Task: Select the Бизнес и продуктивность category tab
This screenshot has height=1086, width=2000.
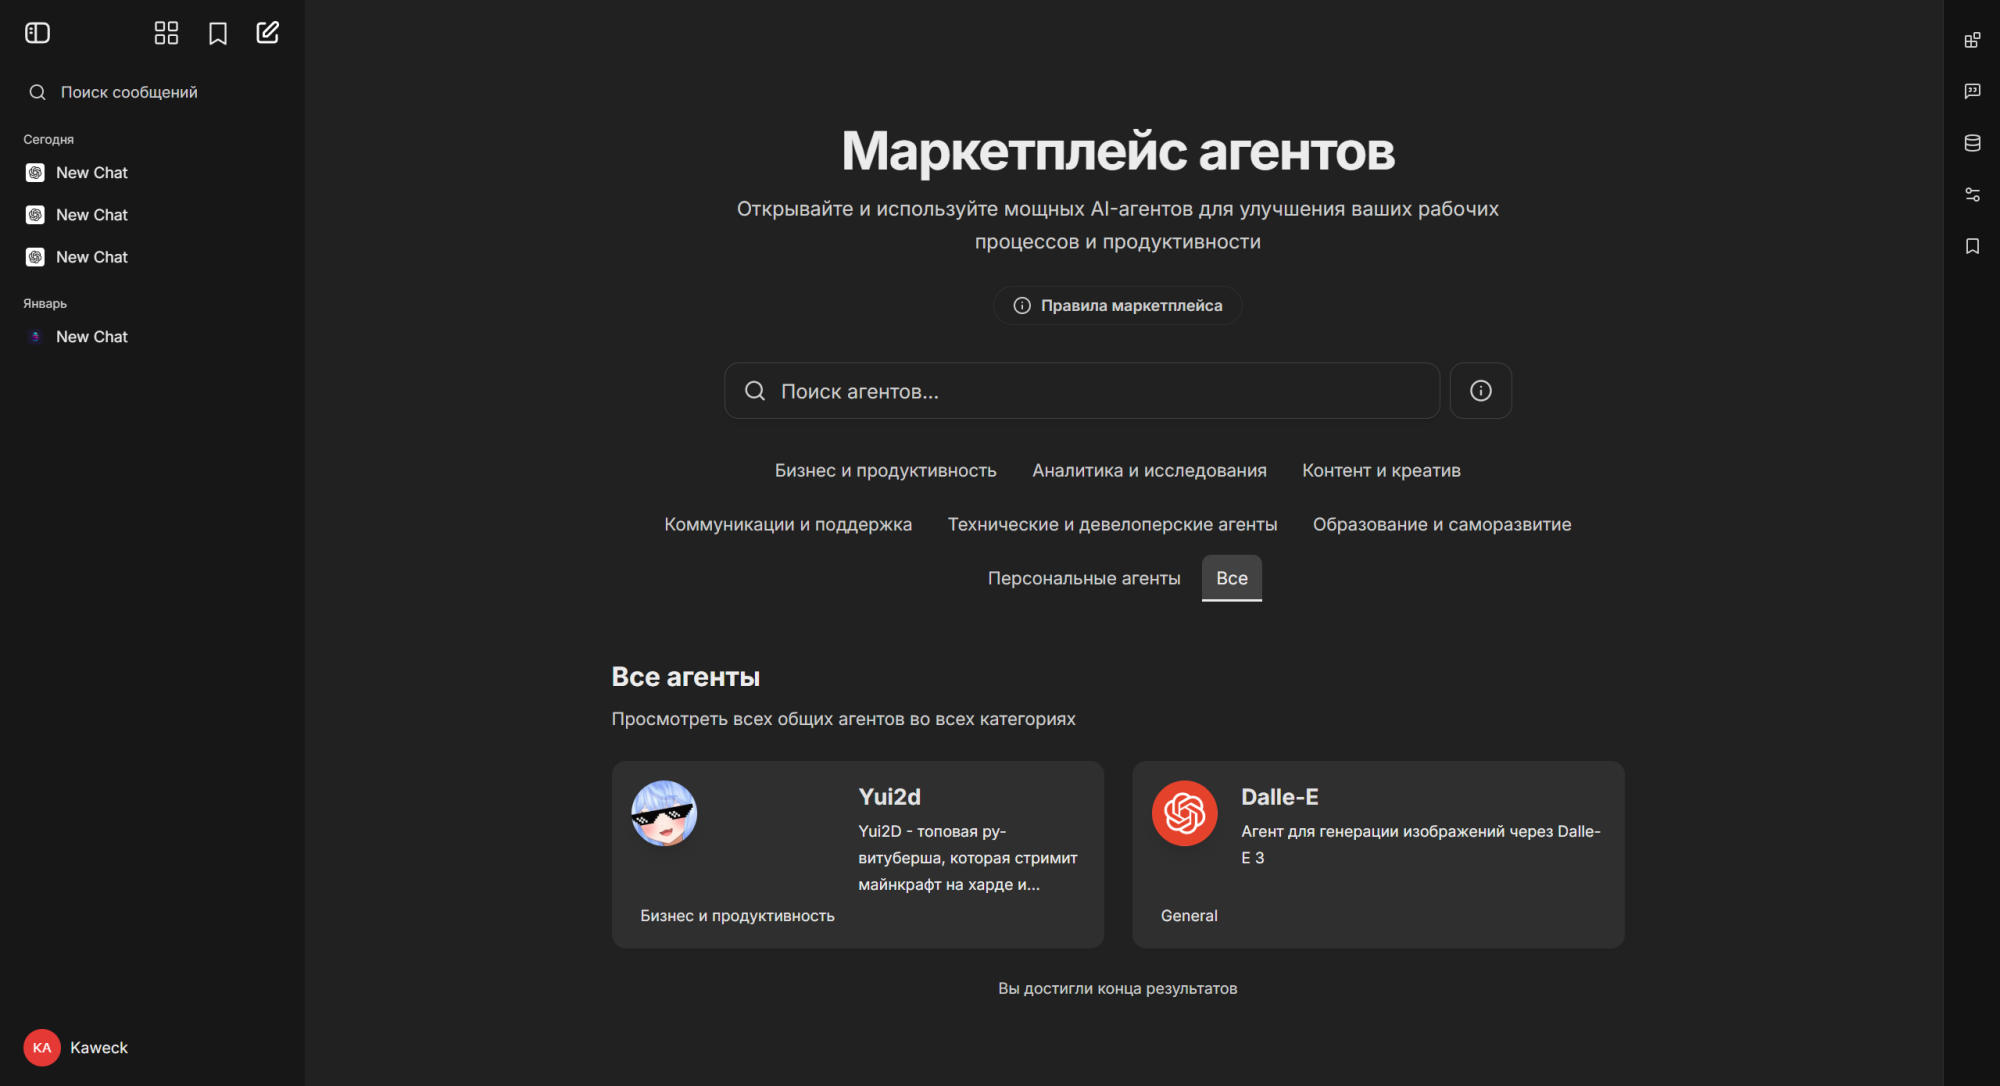Action: tap(885, 471)
